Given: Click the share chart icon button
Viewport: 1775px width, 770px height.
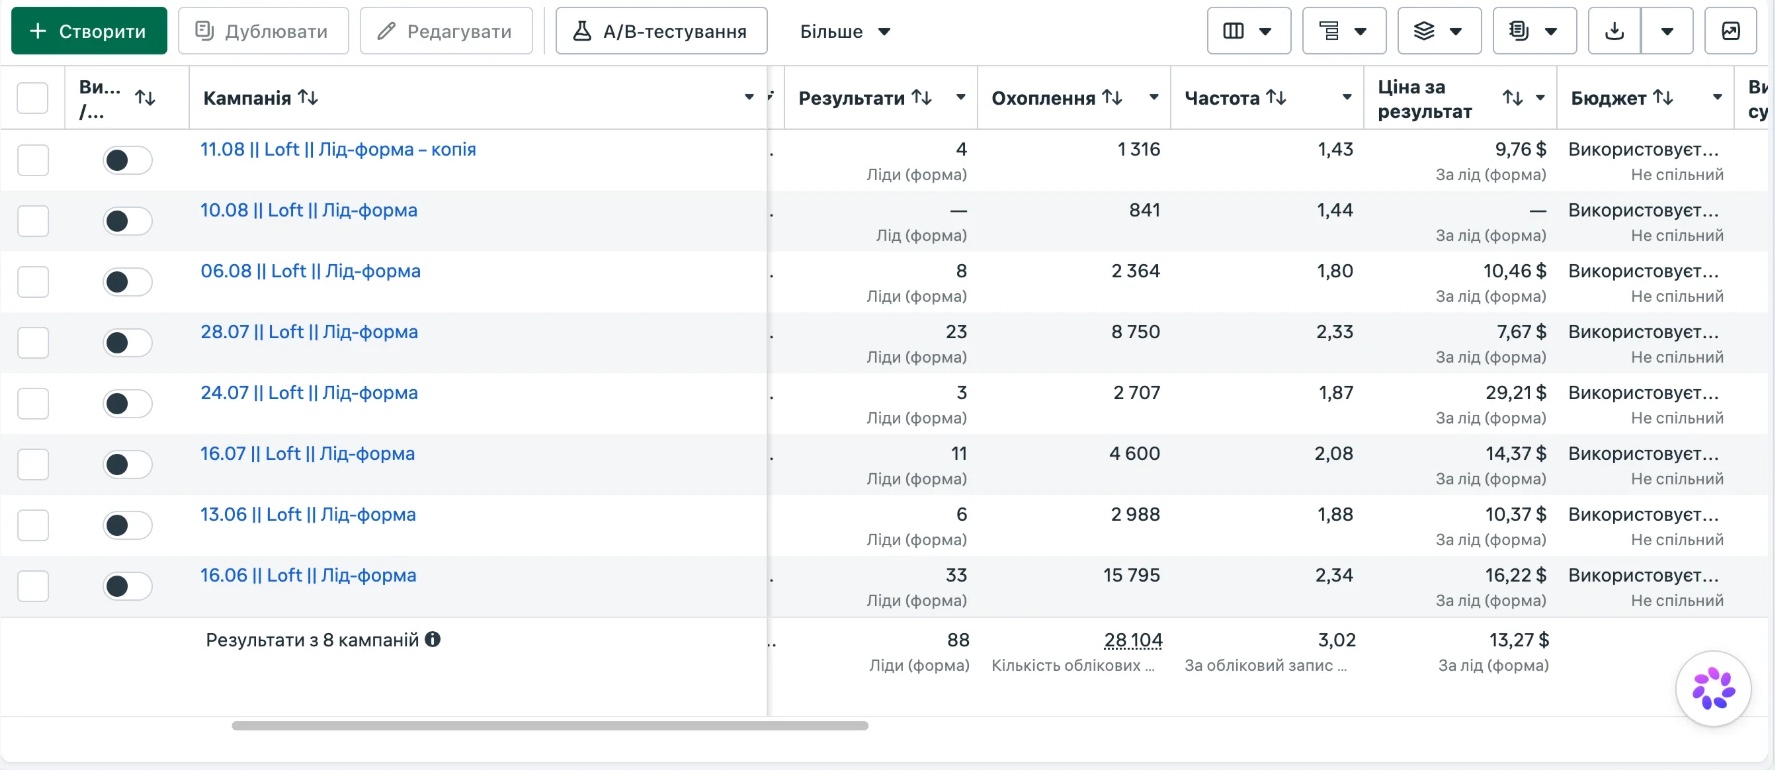Looking at the screenshot, I should click(x=1731, y=31).
